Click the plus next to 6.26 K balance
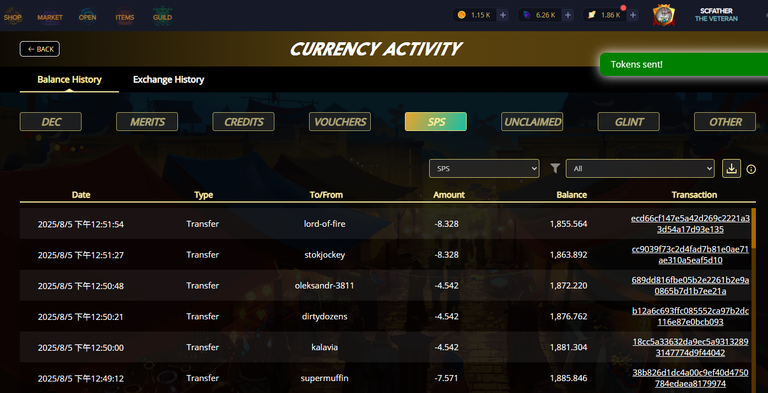This screenshot has width=768, height=393. (x=568, y=15)
